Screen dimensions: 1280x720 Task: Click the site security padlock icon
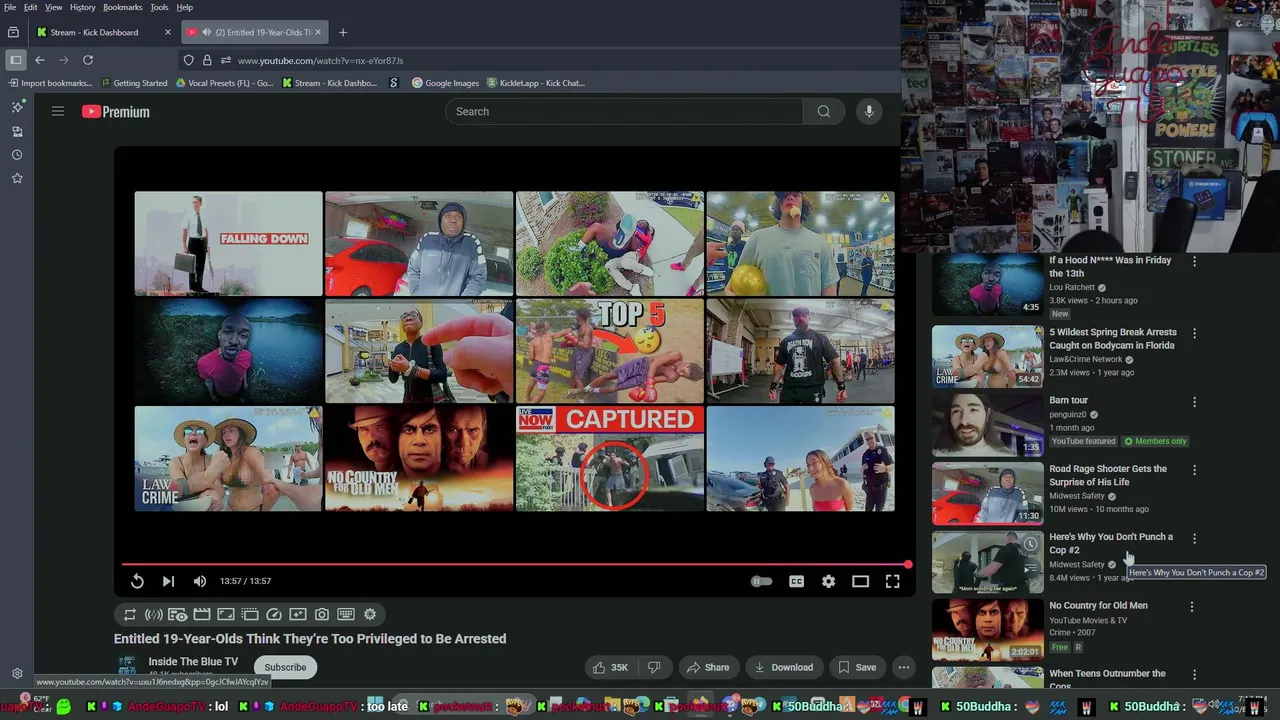pyautogui.click(x=207, y=60)
